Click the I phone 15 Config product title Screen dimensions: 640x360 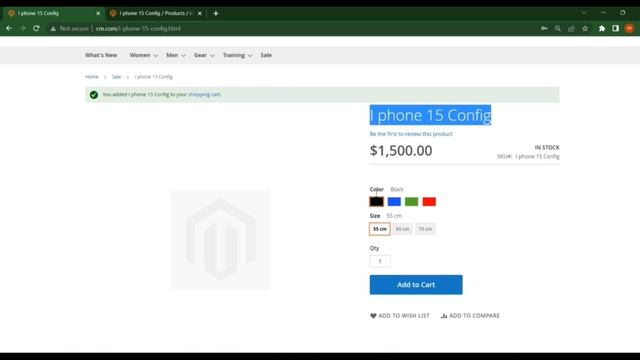[x=430, y=115]
